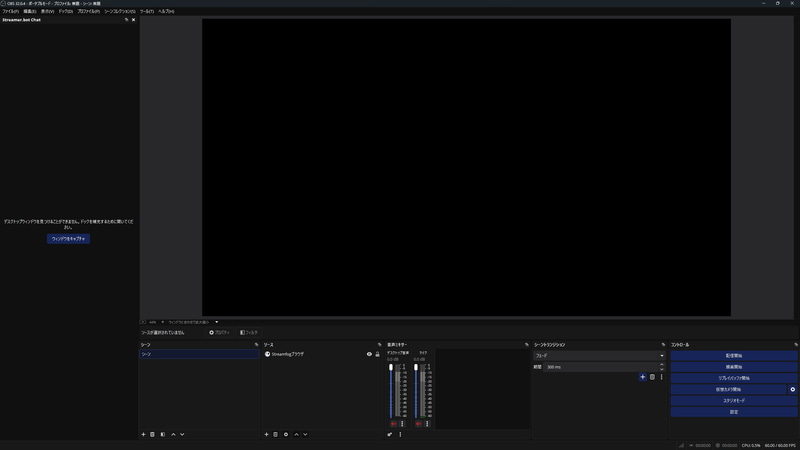Remove selected scene with trash icon

pyautogui.click(x=152, y=435)
